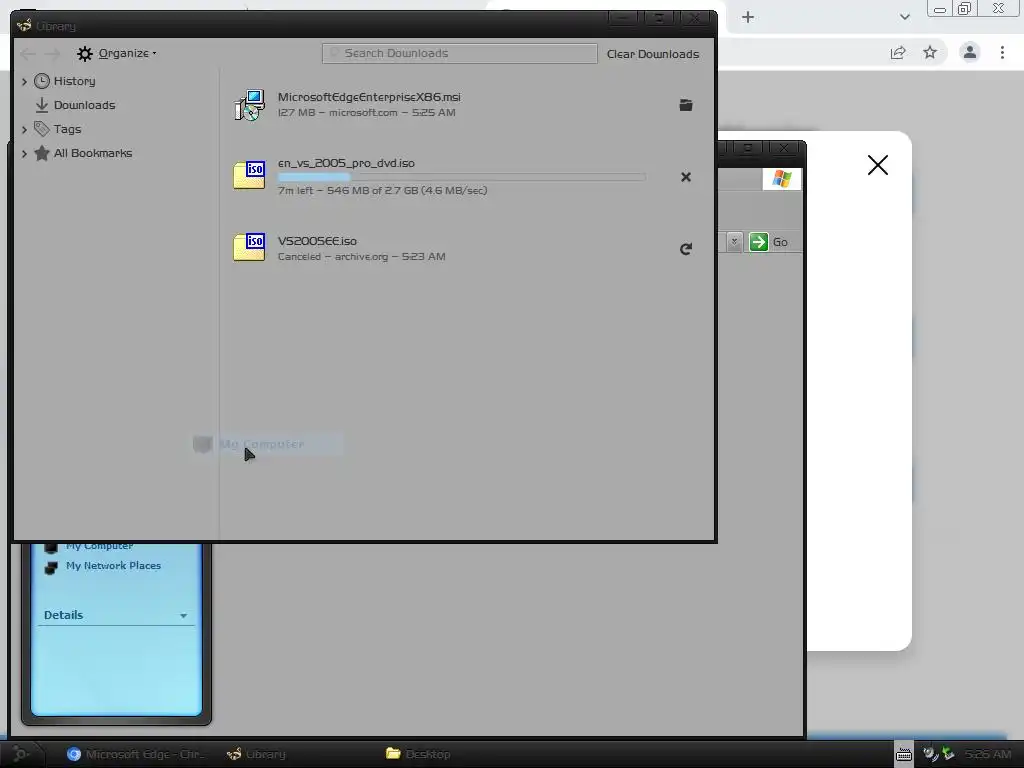Click the MicrosoftEdgeEnterpriseX86.msi installer icon
The width and height of the screenshot is (1024, 768).
coord(249,105)
